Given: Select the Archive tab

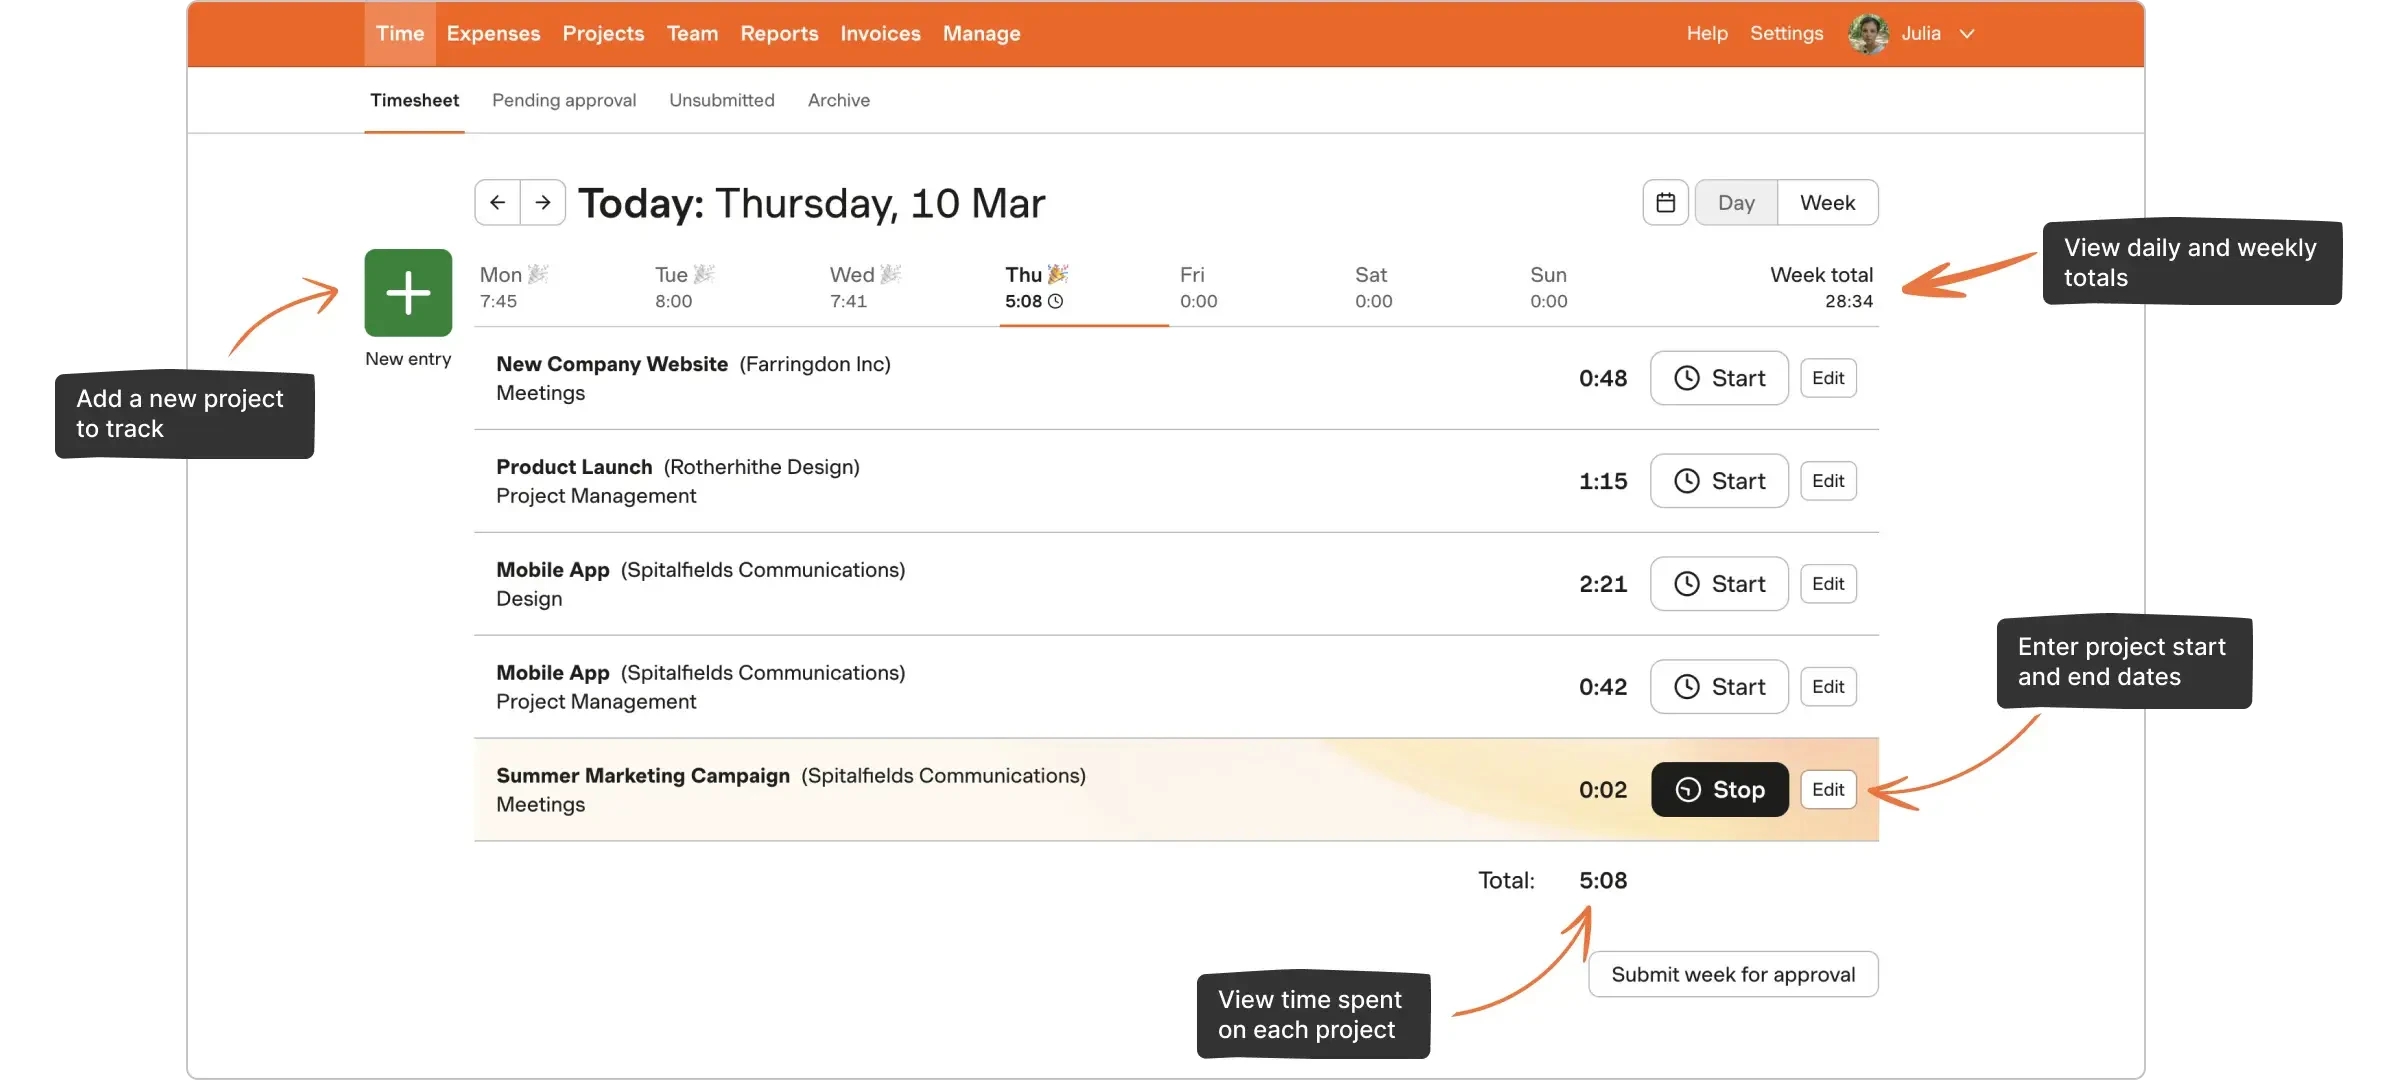Looking at the screenshot, I should 839,100.
